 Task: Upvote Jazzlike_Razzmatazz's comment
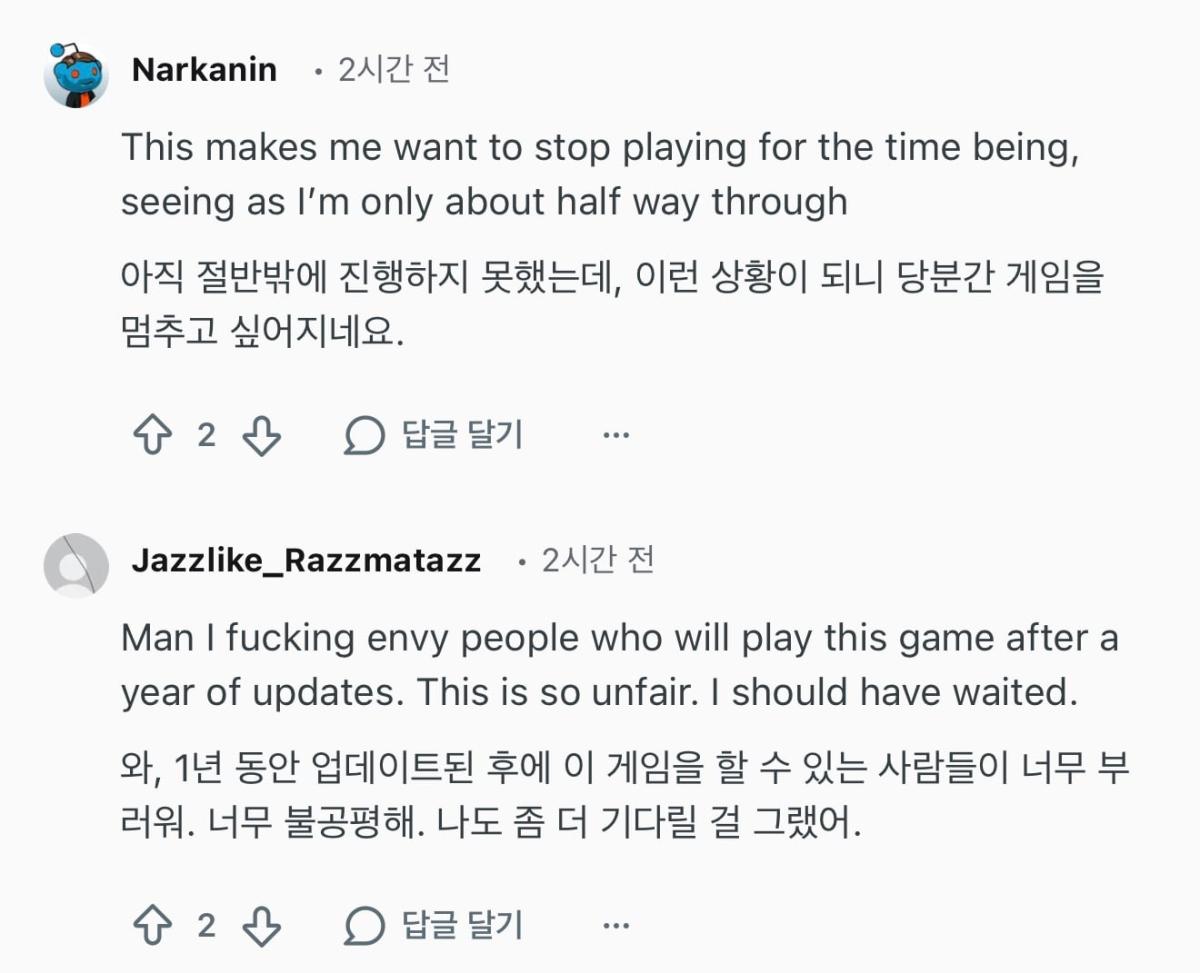coord(152,926)
